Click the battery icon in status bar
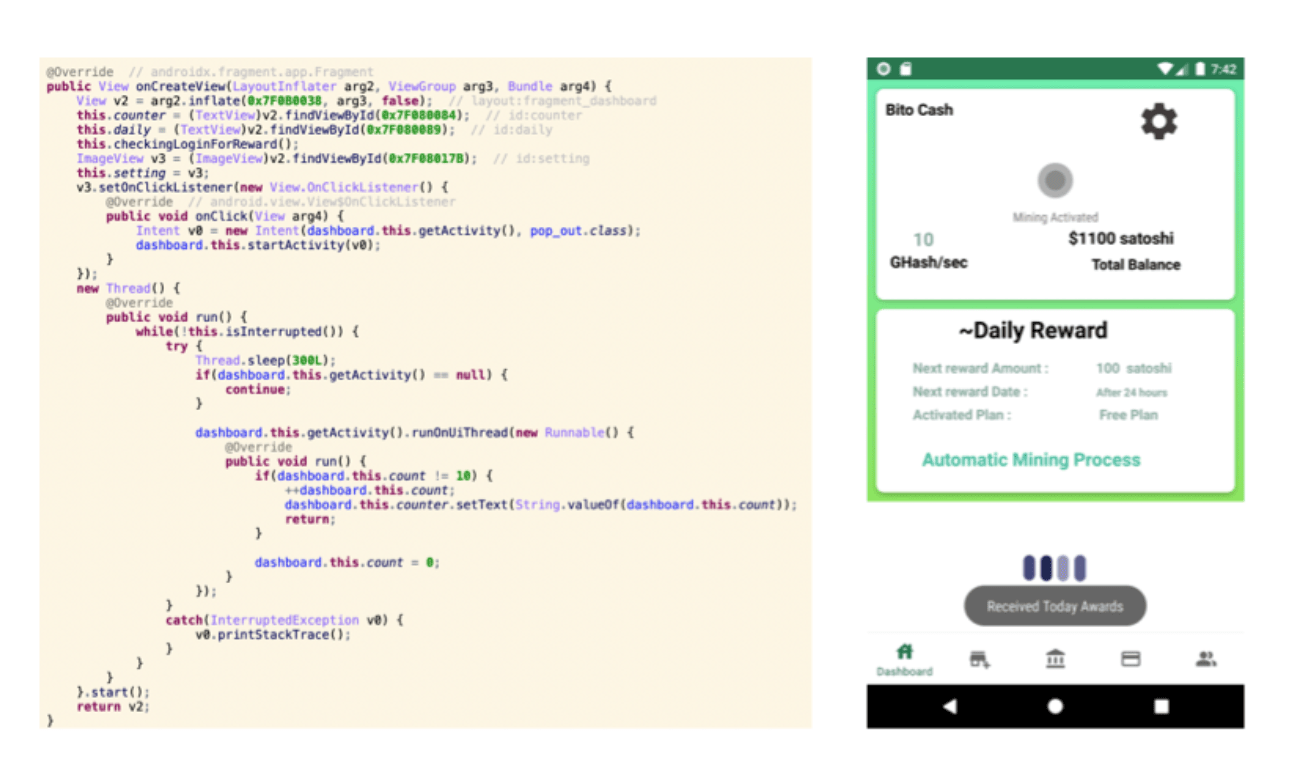Viewport: 1299px width, 777px height. [1199, 69]
